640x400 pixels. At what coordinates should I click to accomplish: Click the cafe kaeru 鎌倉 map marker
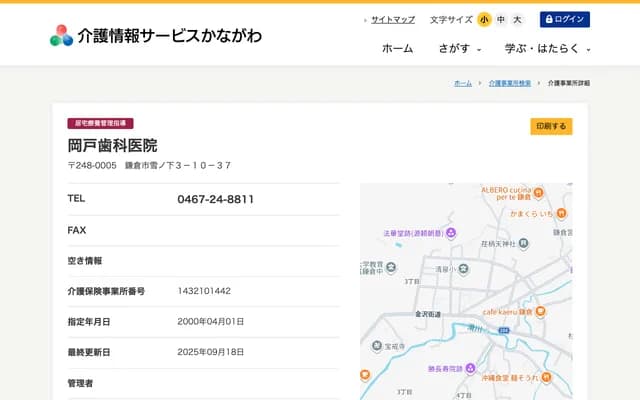540,312
